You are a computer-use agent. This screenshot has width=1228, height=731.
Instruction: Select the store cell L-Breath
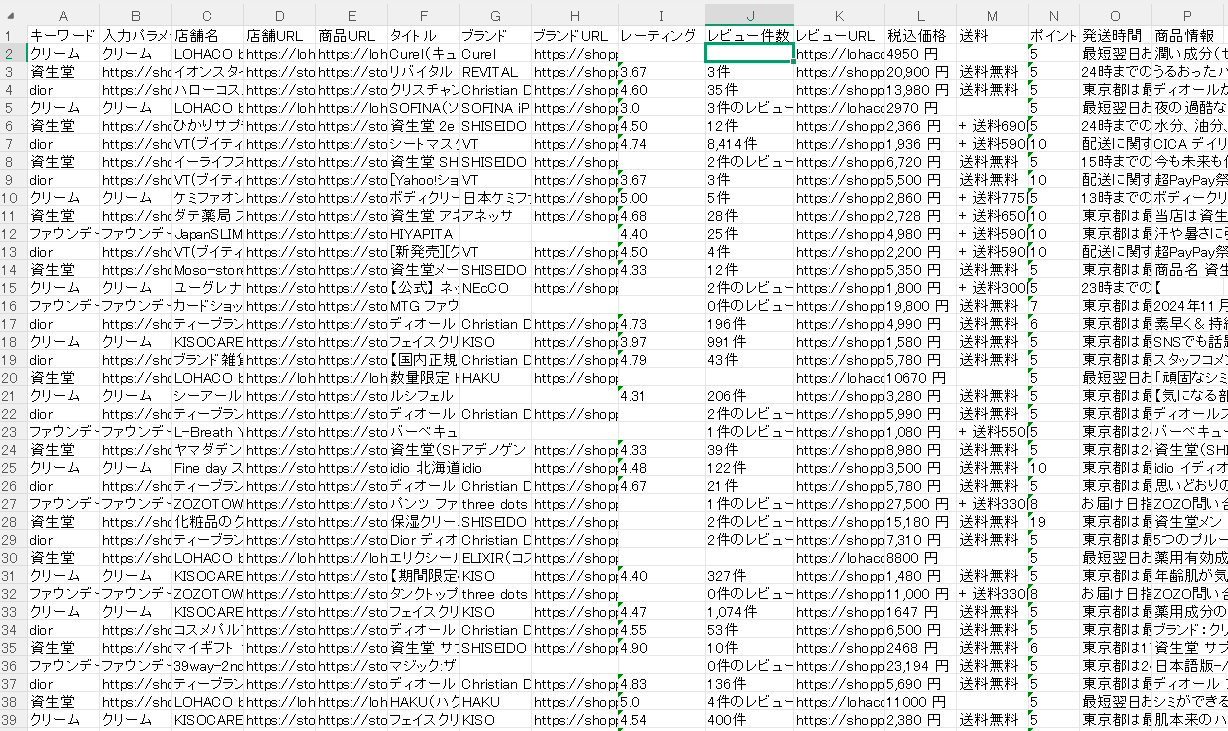(x=207, y=432)
